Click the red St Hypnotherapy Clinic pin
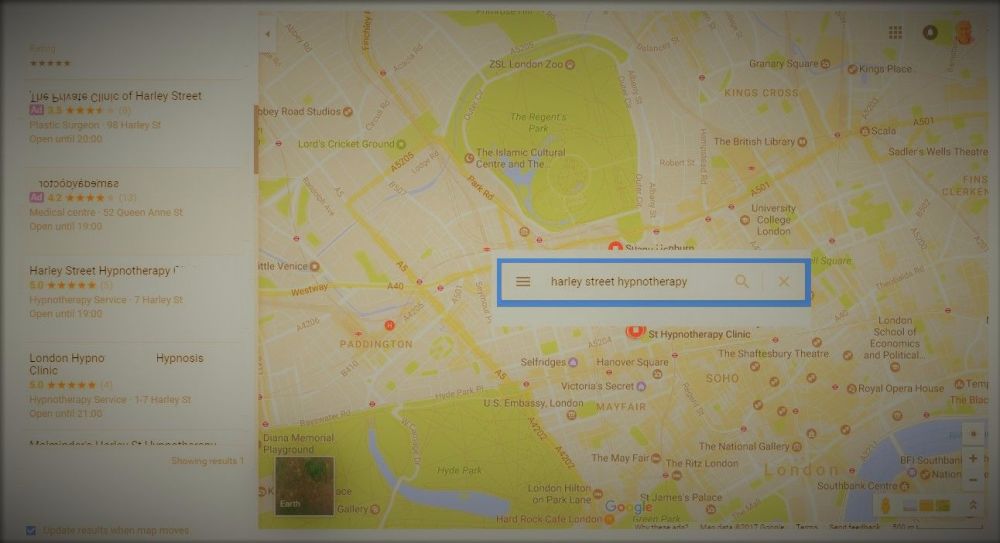This screenshot has width=1000, height=543. (x=635, y=331)
